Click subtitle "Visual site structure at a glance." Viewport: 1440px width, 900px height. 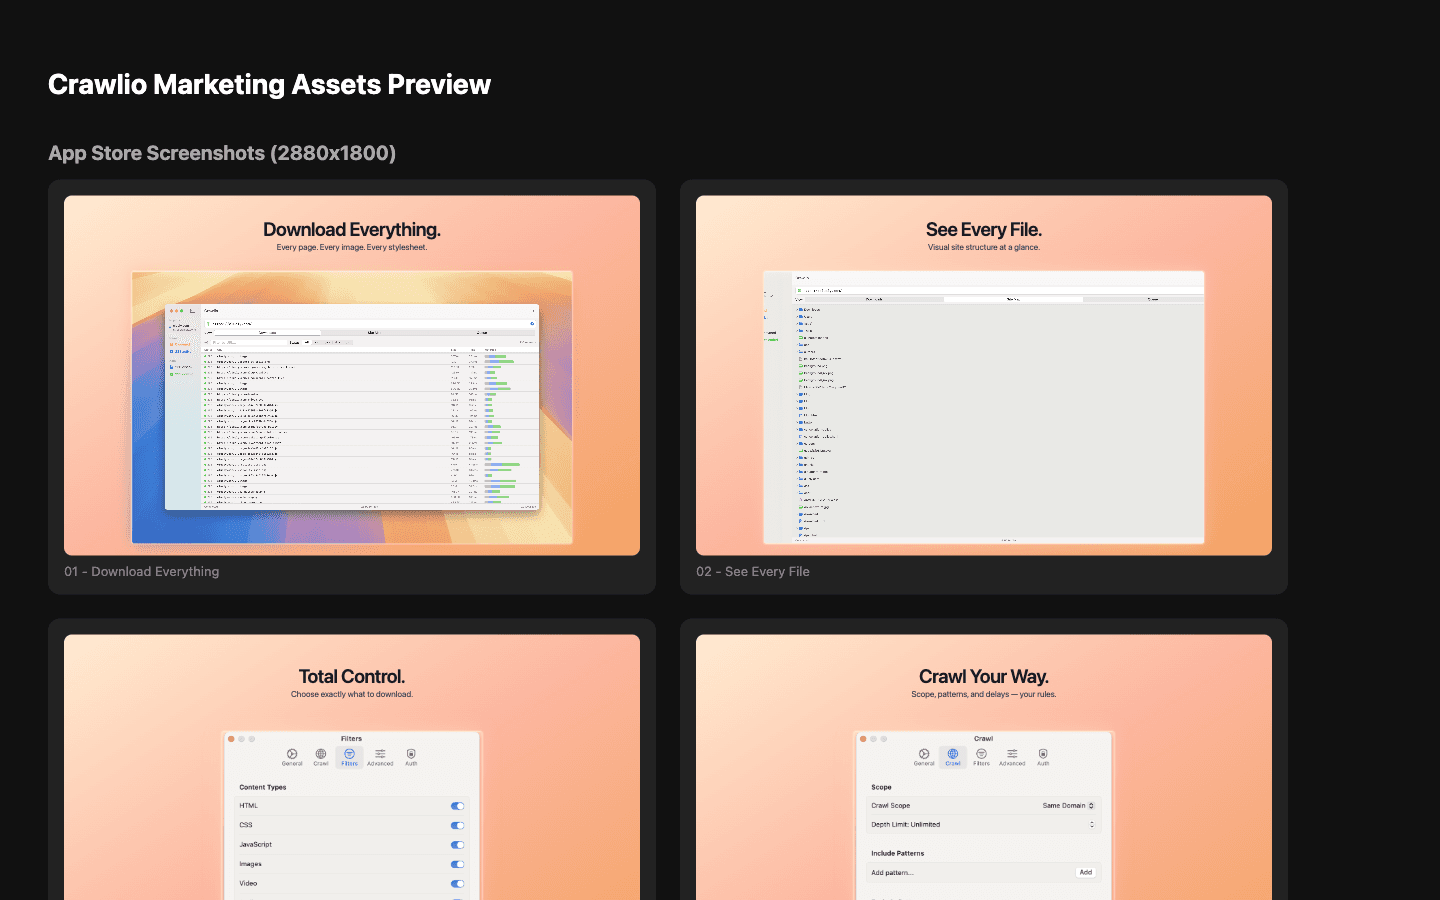984,247
